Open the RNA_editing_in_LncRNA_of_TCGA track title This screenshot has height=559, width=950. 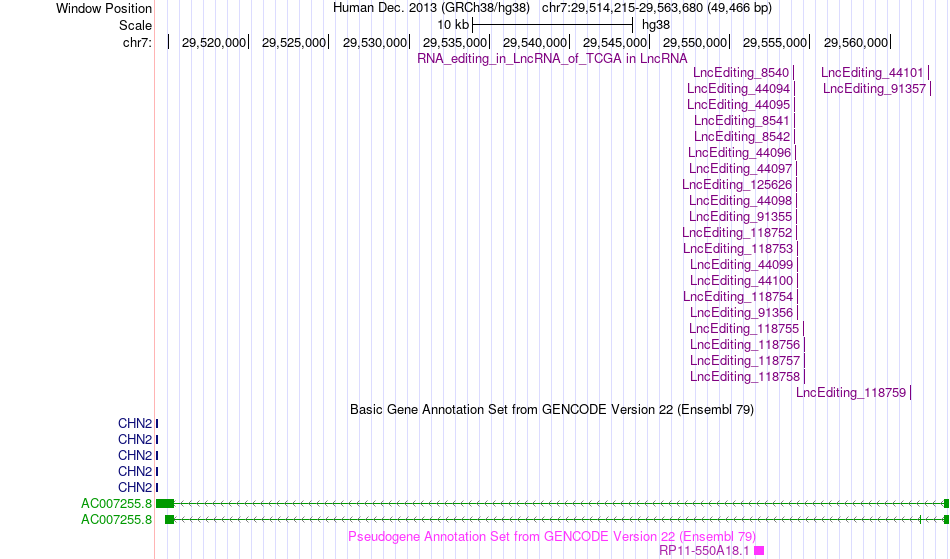[x=552, y=58]
